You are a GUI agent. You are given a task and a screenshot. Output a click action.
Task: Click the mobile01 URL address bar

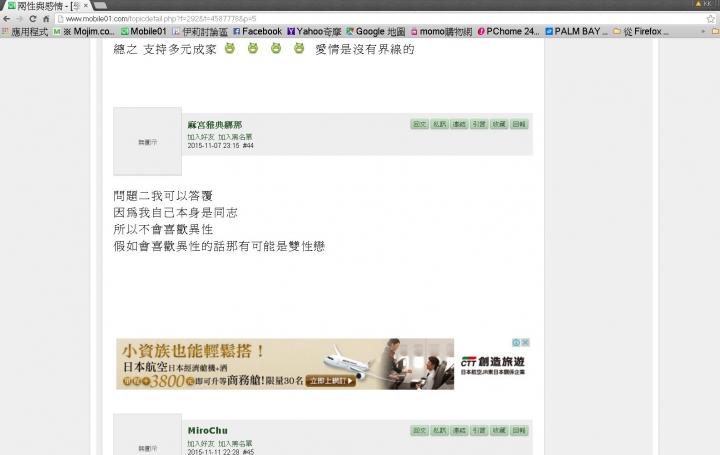381,19
